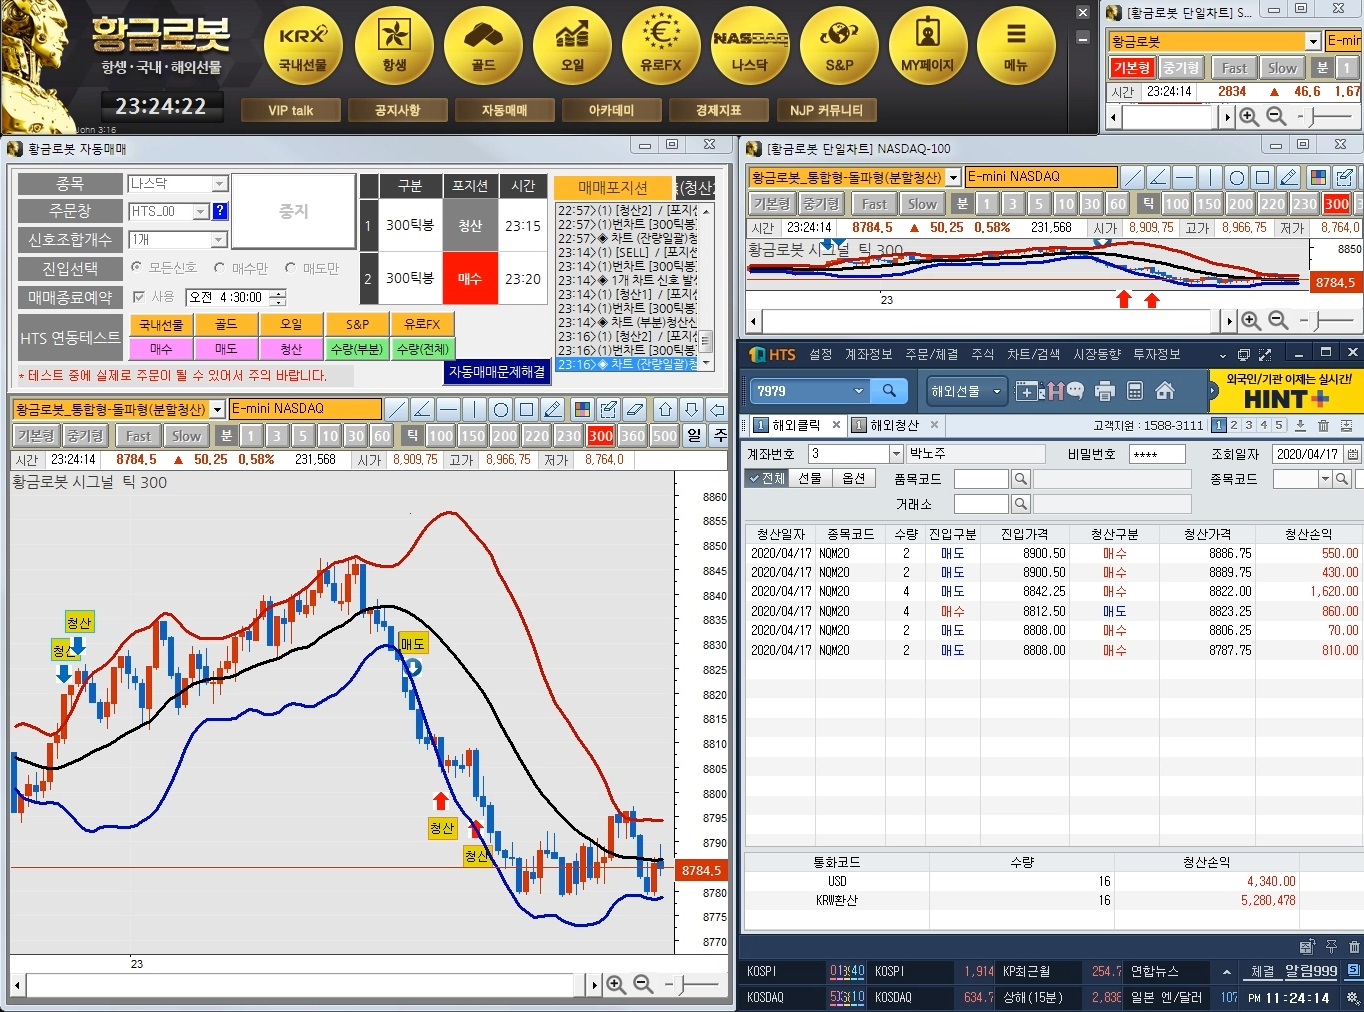Open the 신호조합개수 1개 dropdown
Image resolution: width=1364 pixels, height=1012 pixels.
pos(219,240)
